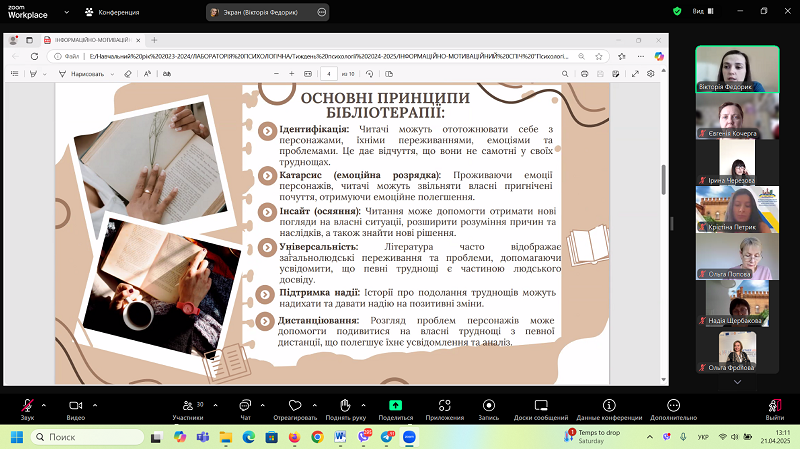Screen dimensions: 800x449
Task: Click the fit to width icon
Action: [308, 74]
